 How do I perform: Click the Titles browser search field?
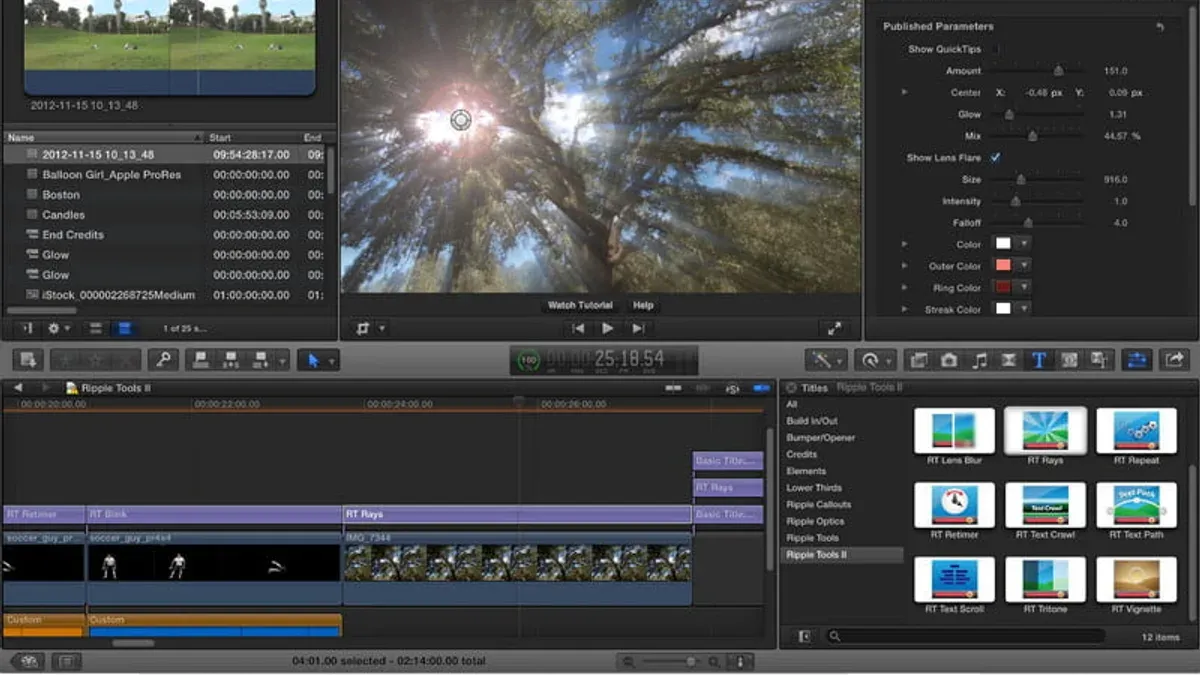click(x=965, y=636)
